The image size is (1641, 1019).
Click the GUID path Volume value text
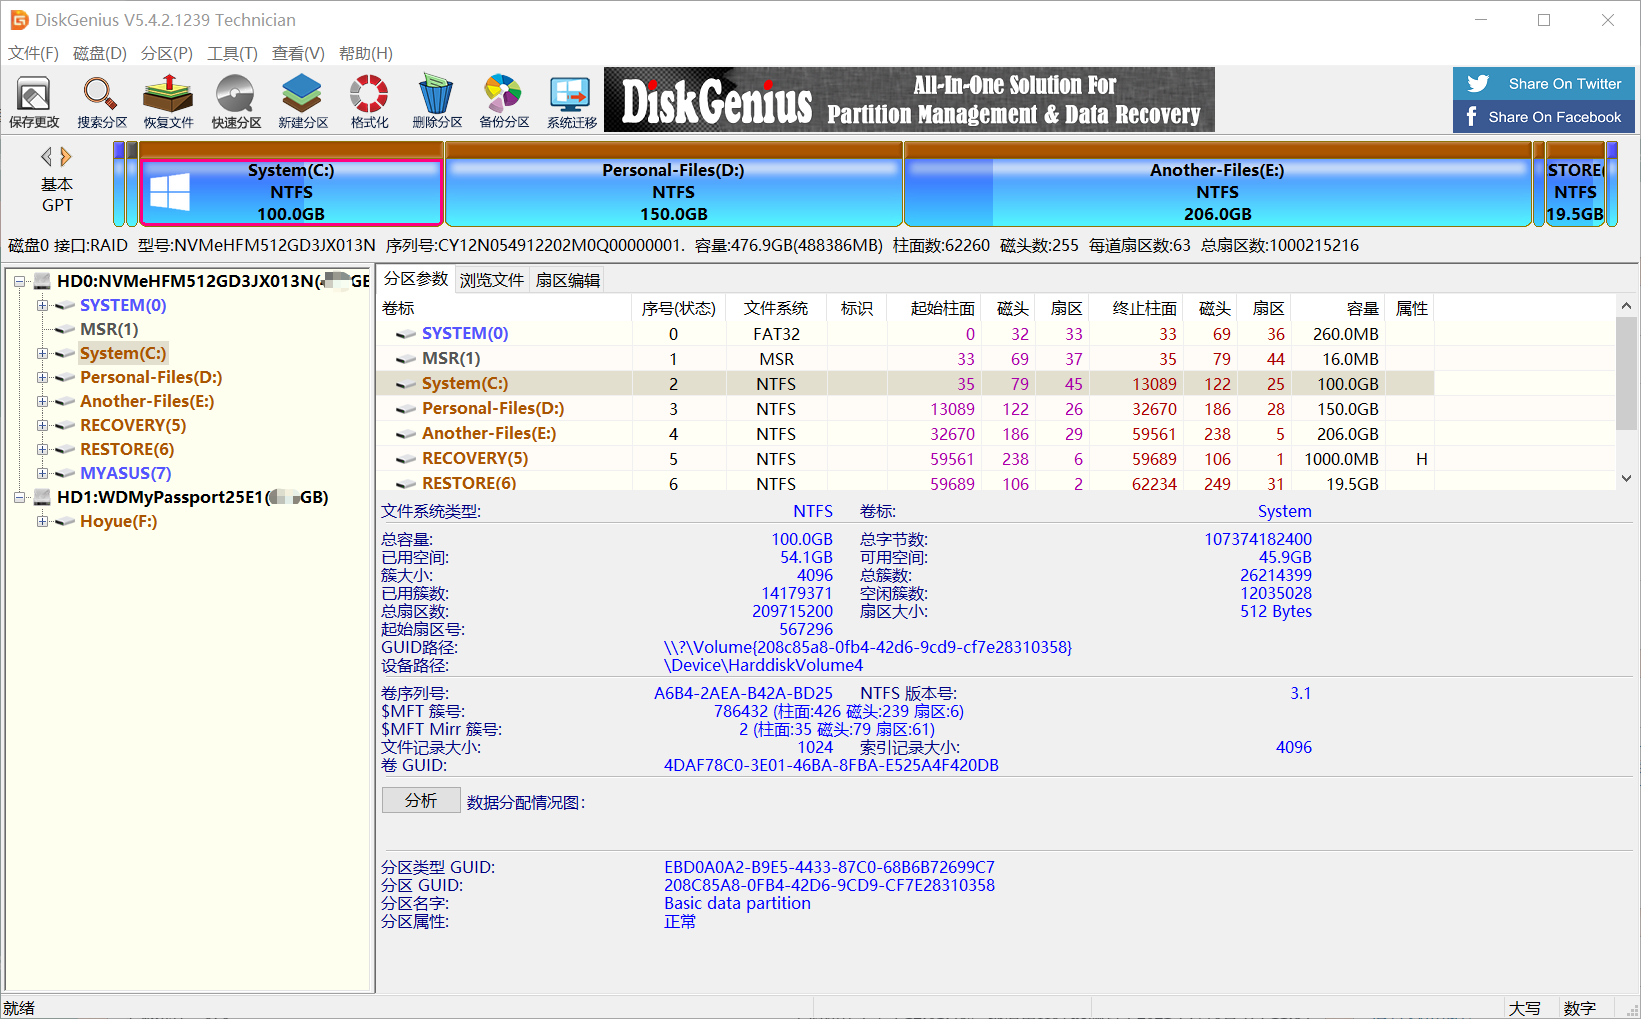tap(868, 647)
